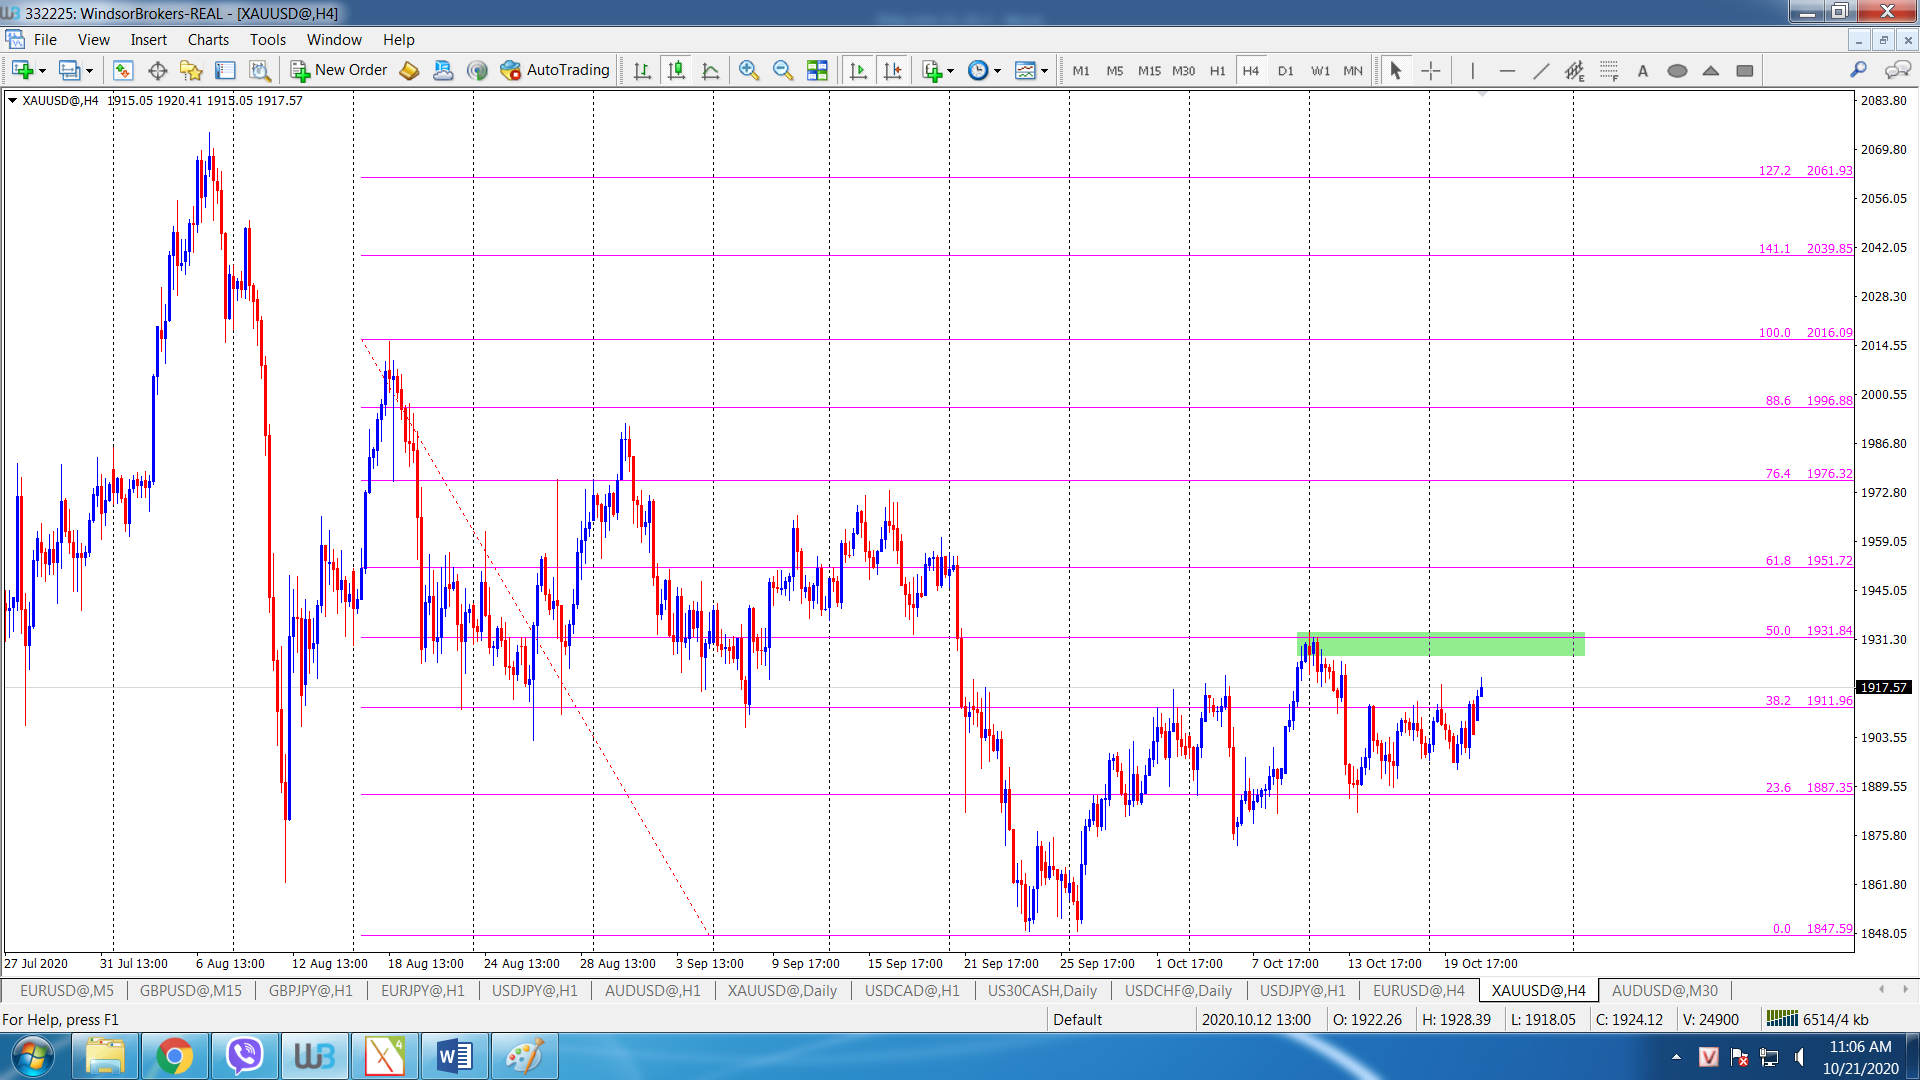The image size is (1920, 1080).
Task: Tile chart windows with grid icon
Action: tap(817, 70)
